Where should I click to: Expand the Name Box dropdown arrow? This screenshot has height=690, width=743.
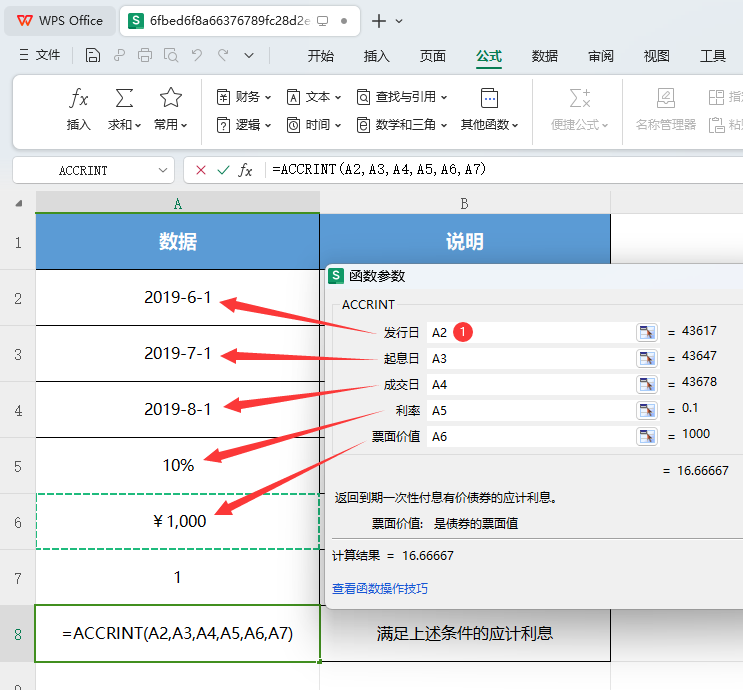click(164, 170)
